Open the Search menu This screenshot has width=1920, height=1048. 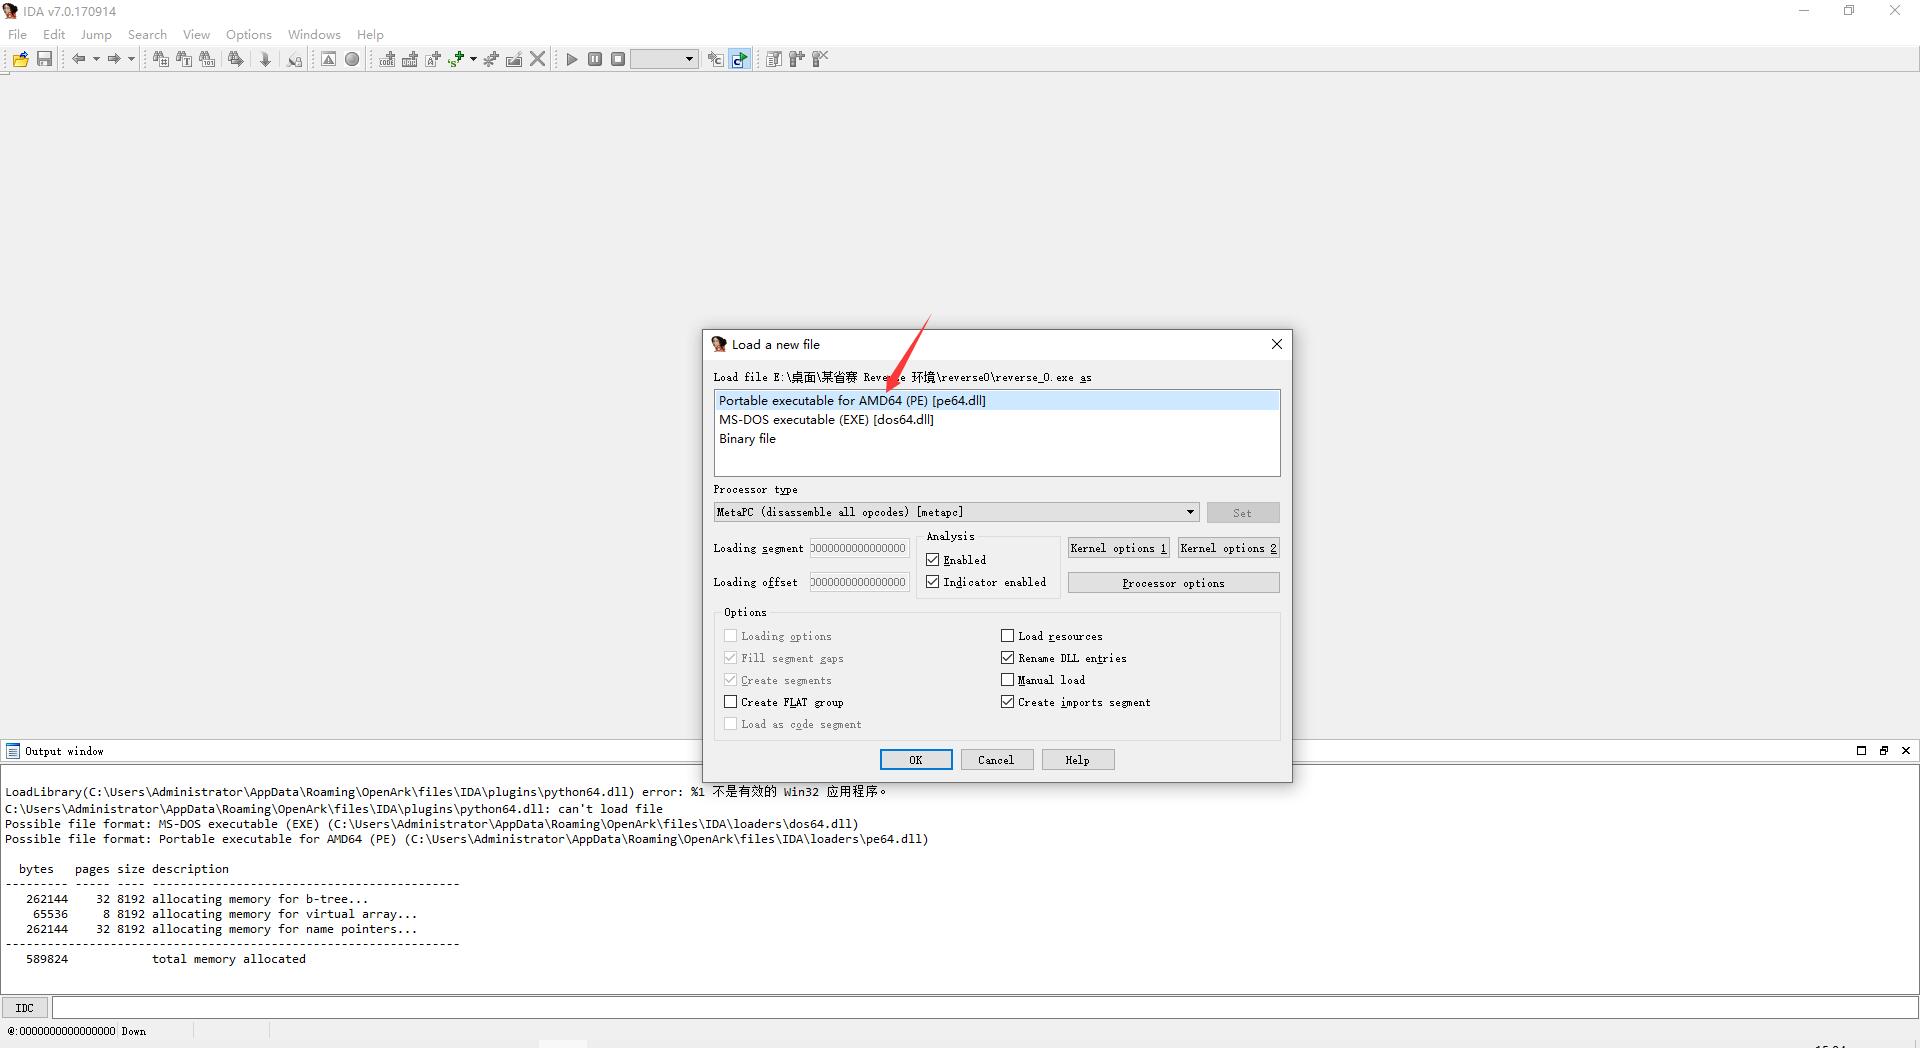point(147,34)
